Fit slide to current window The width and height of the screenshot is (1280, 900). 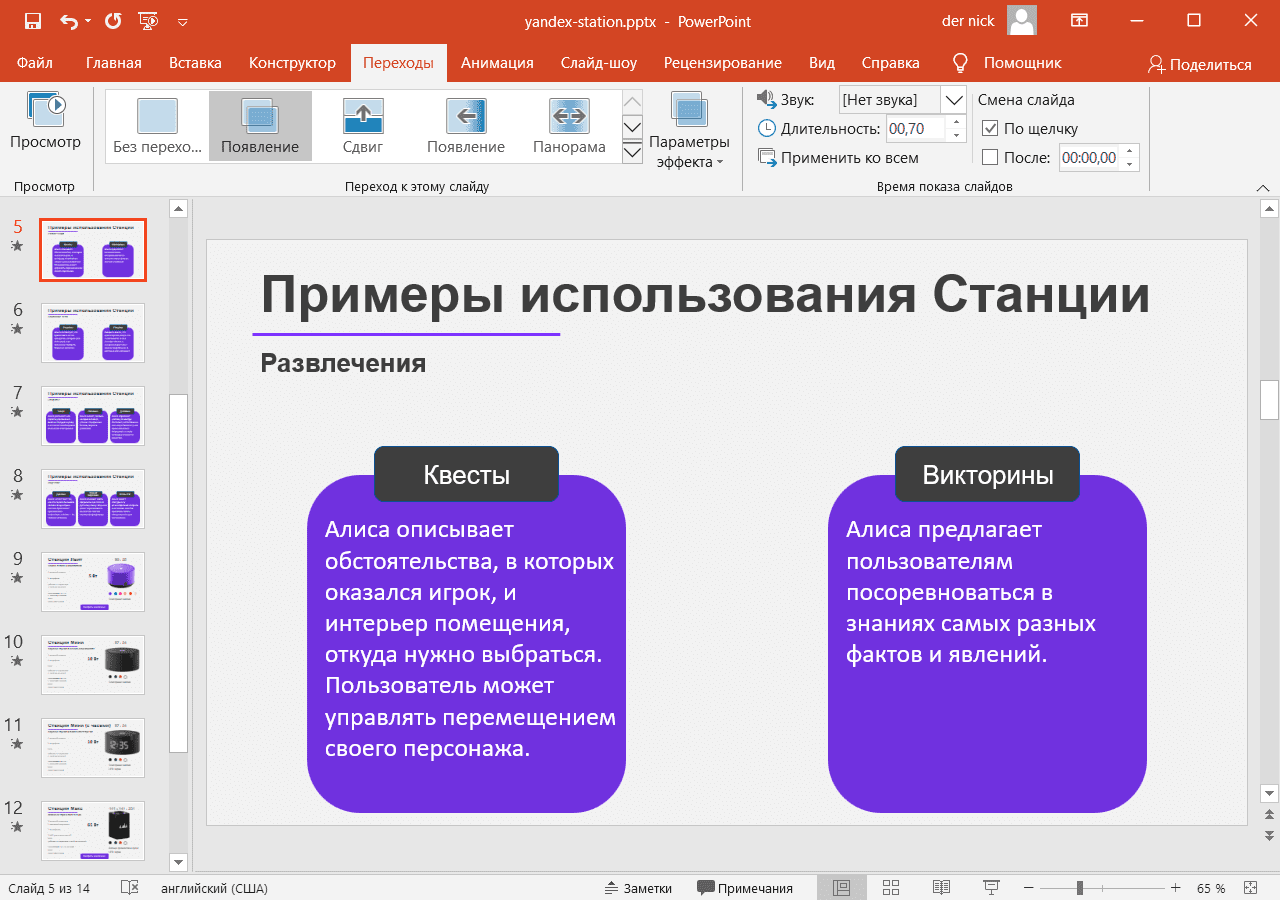click(1250, 888)
